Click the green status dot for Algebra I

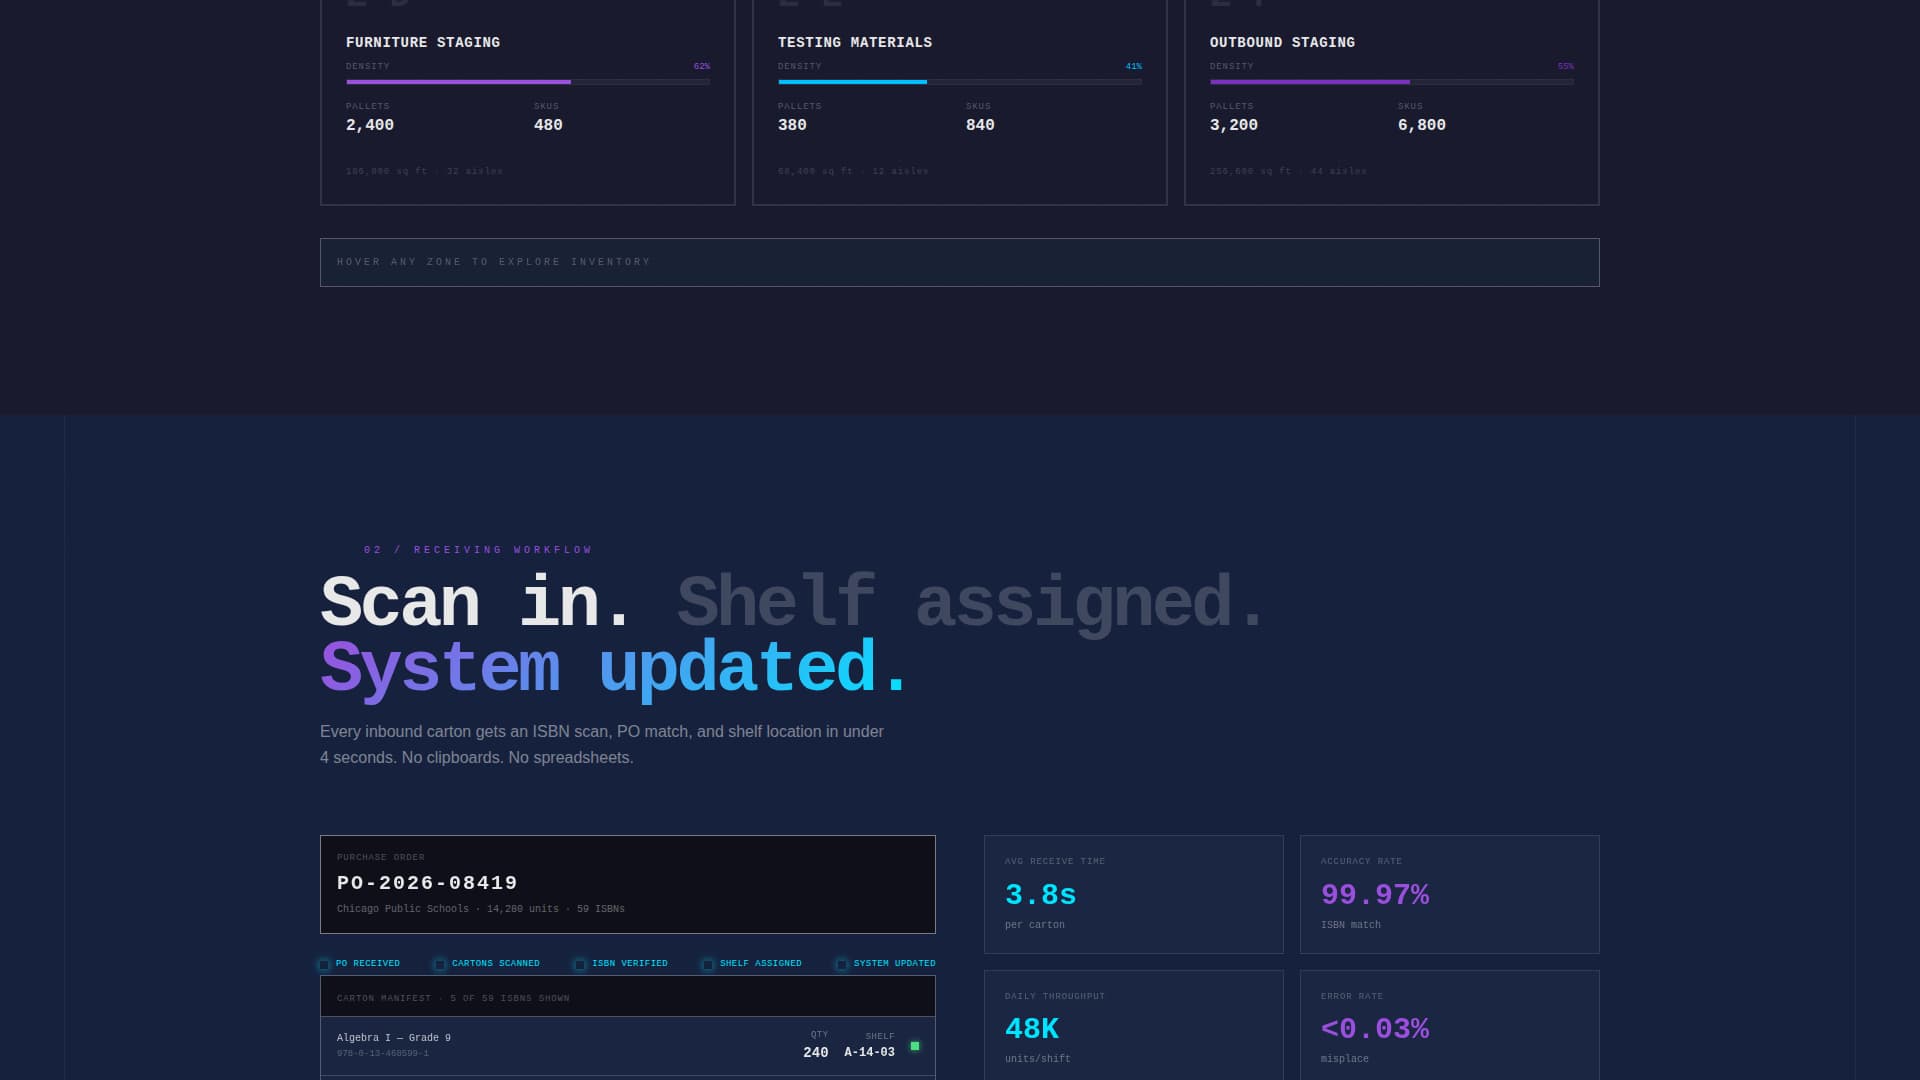point(914,1046)
